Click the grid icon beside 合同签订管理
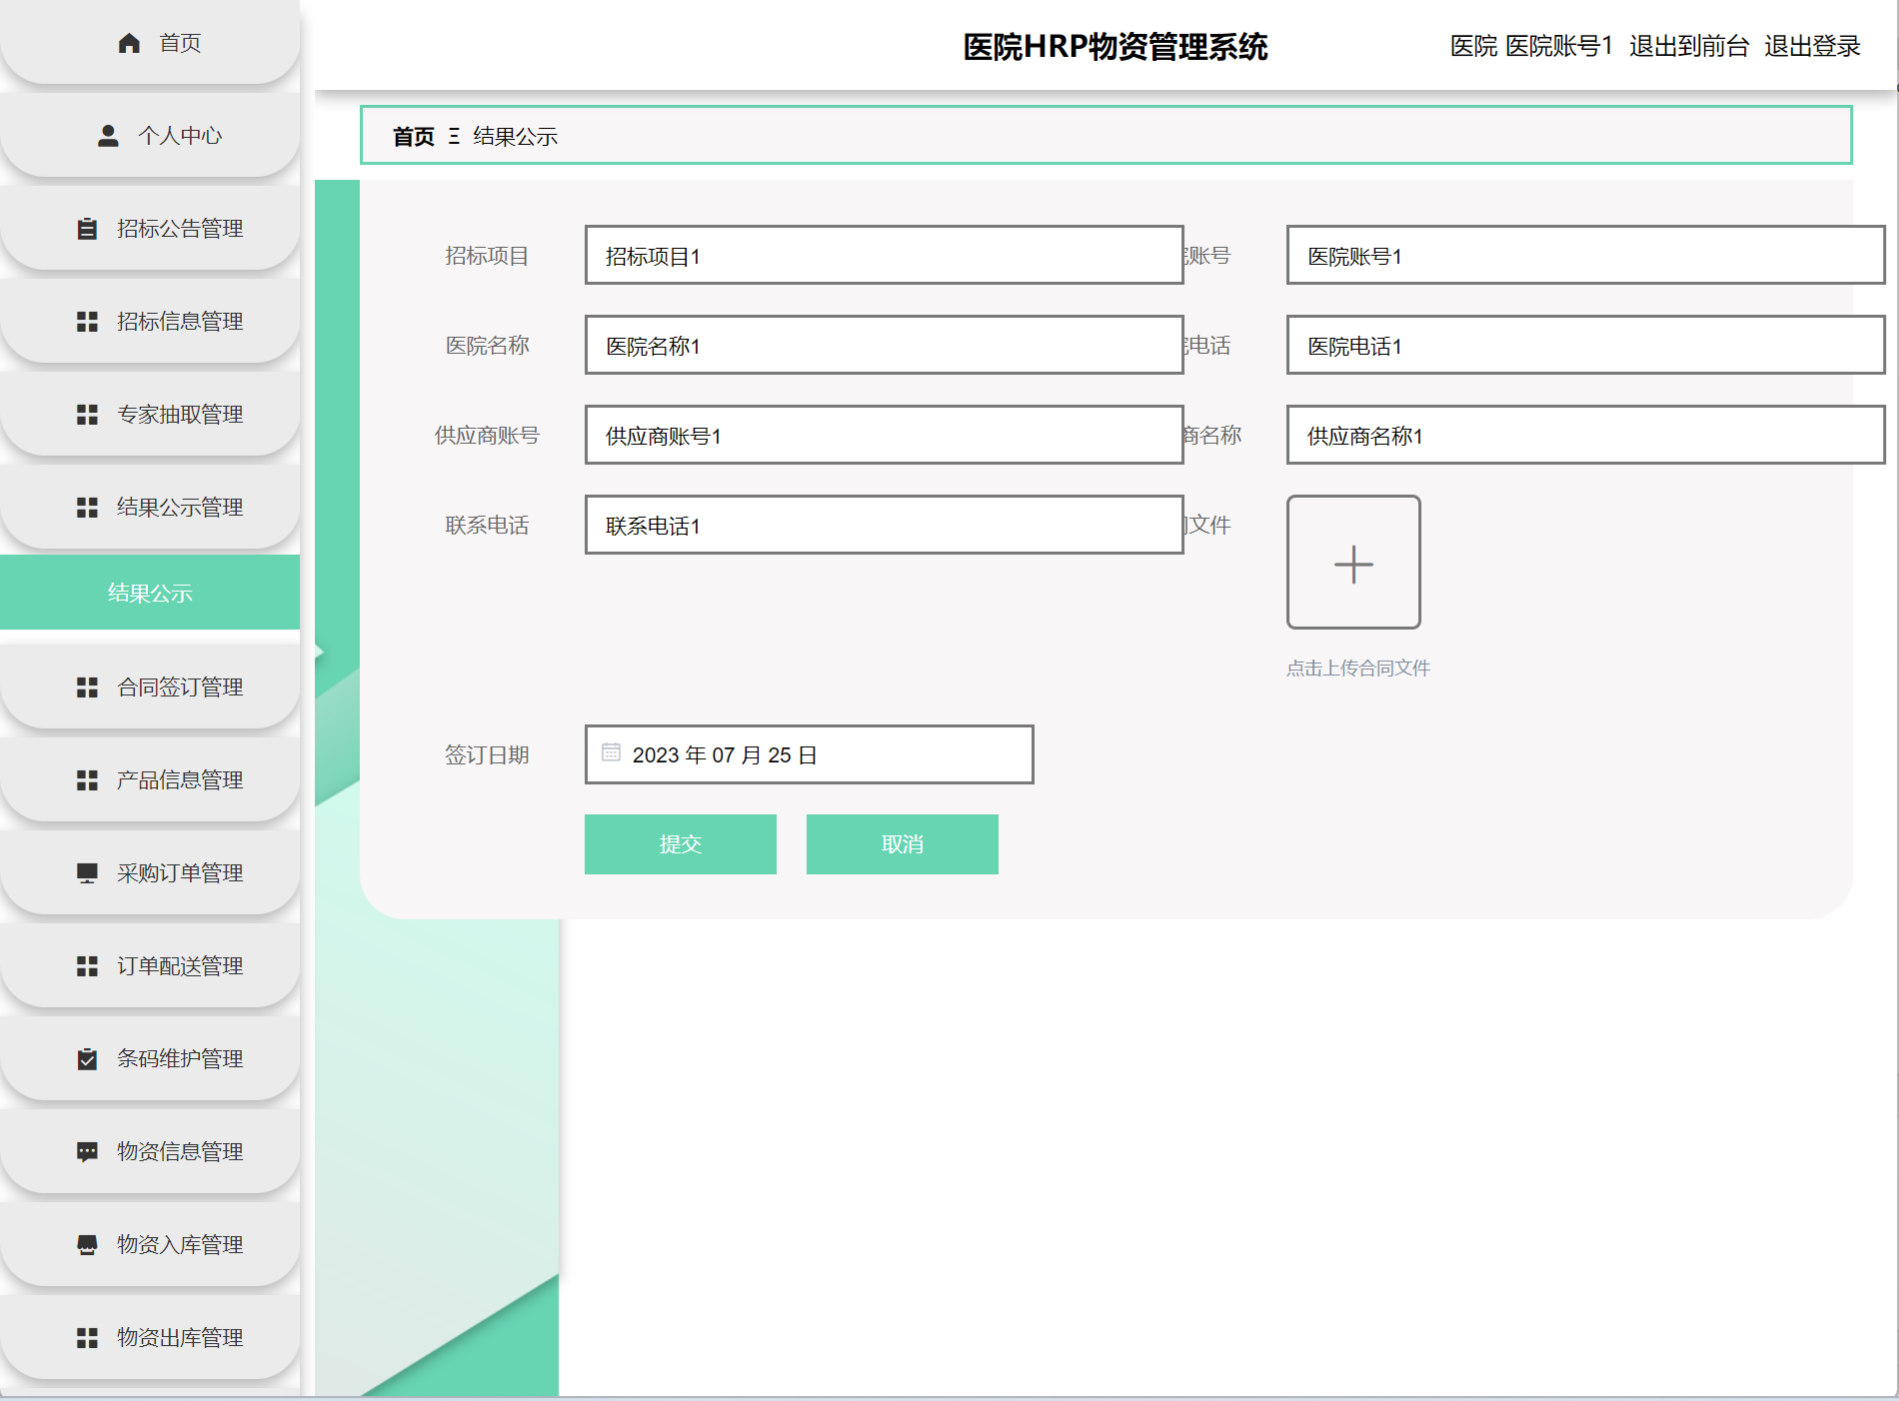Viewport: 1899px width, 1401px height. pos(87,688)
